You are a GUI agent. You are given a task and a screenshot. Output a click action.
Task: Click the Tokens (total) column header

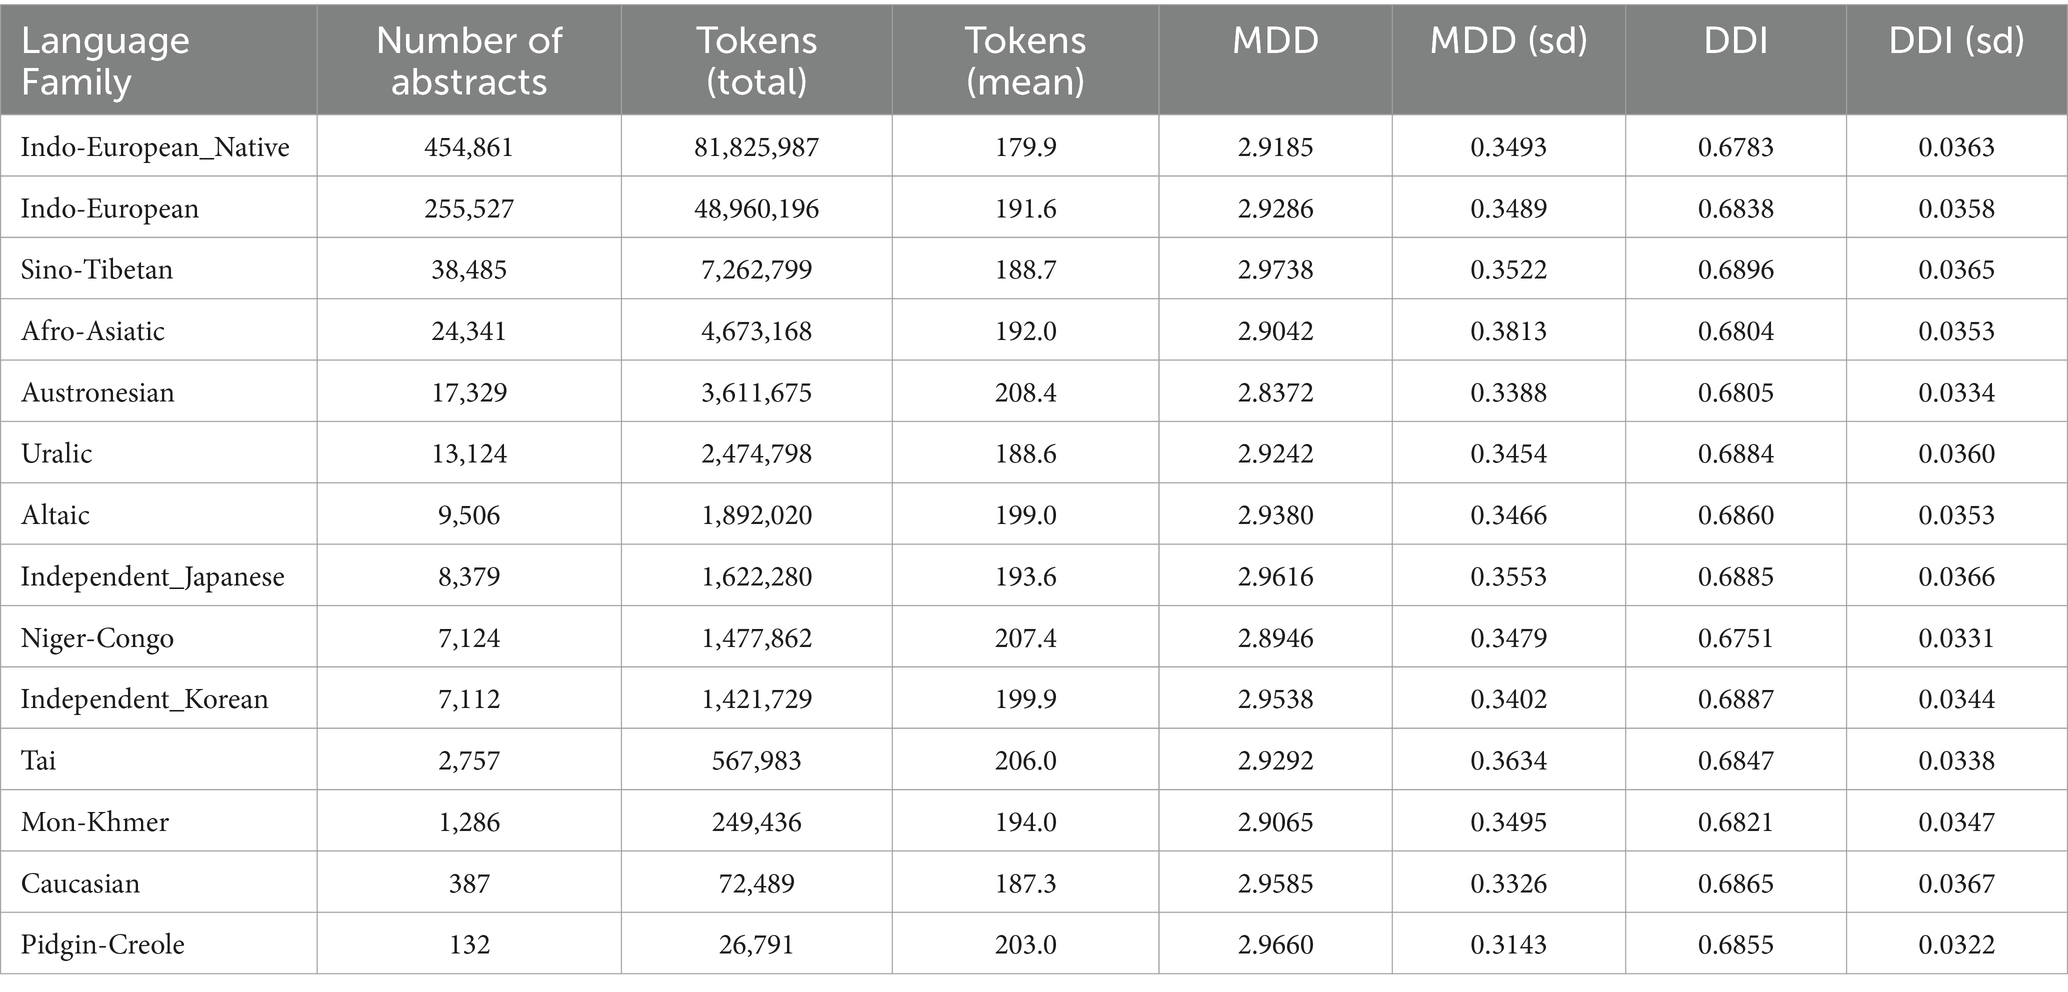tap(757, 60)
